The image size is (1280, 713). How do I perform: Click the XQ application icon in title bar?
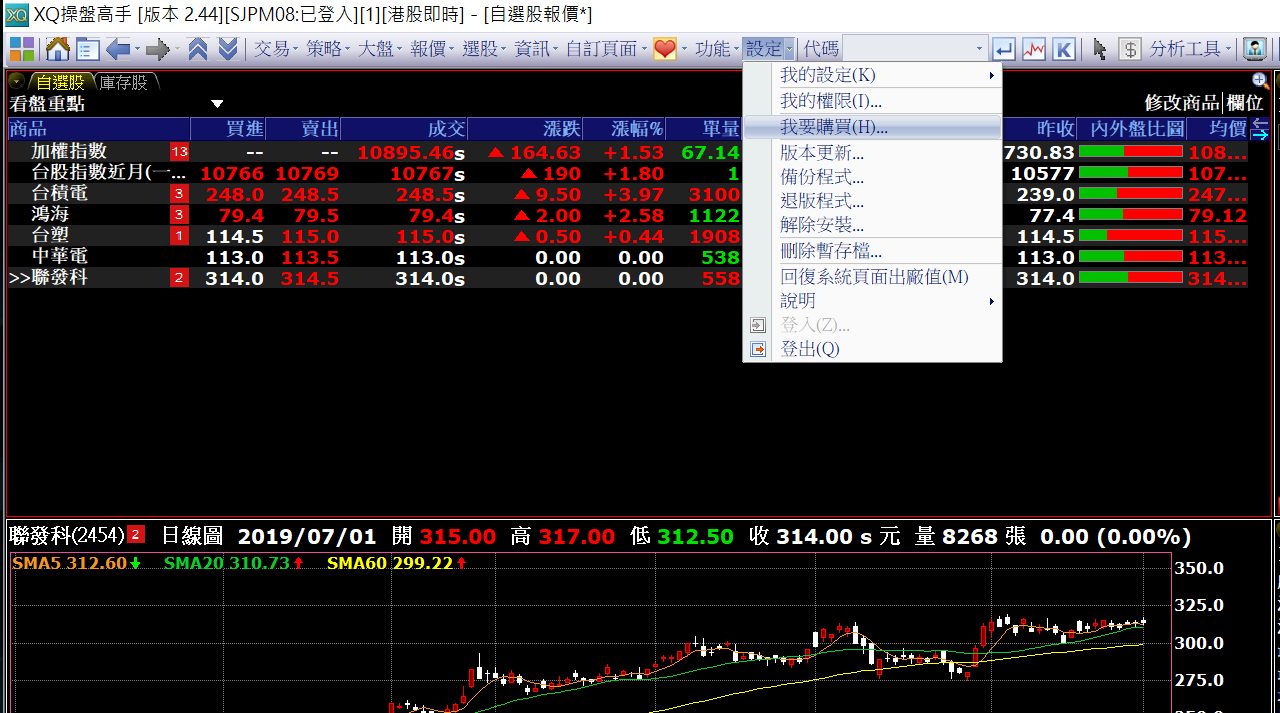pyautogui.click(x=16, y=14)
